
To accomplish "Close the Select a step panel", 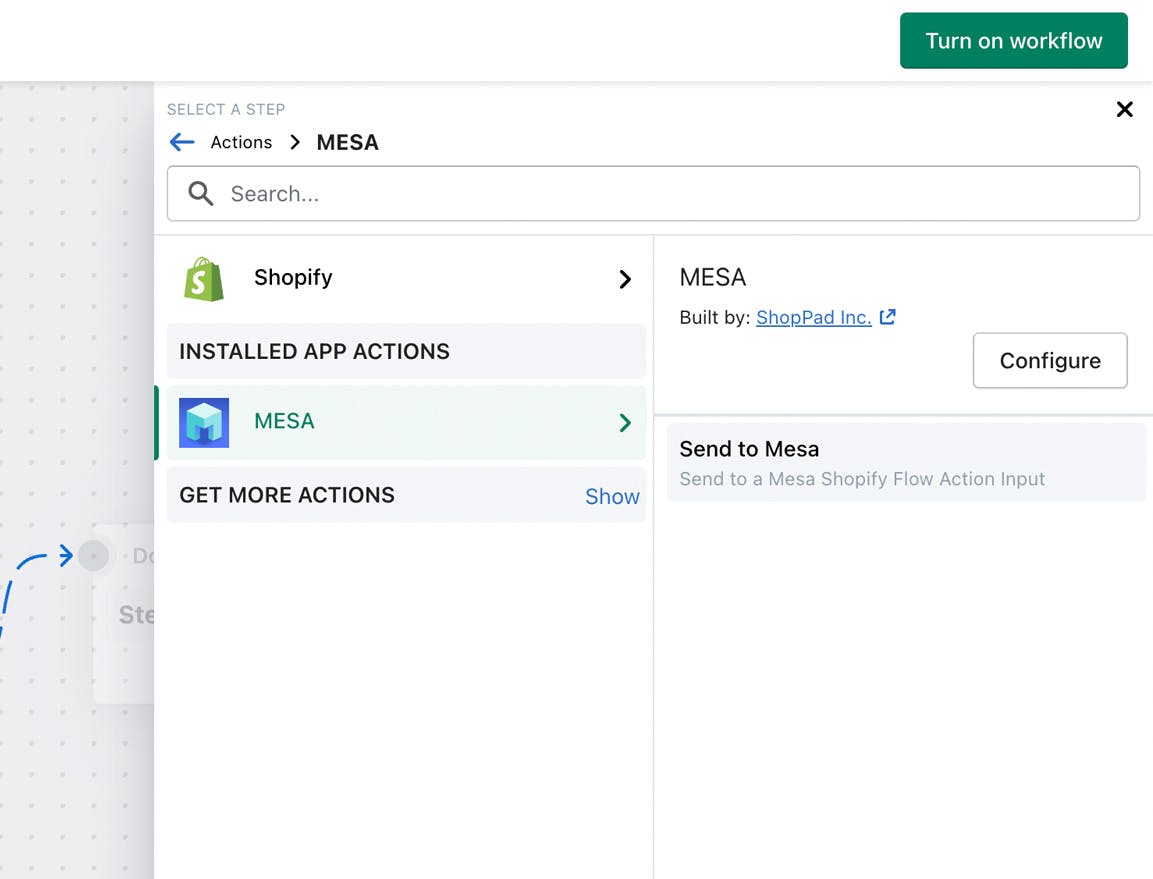I will [1124, 110].
